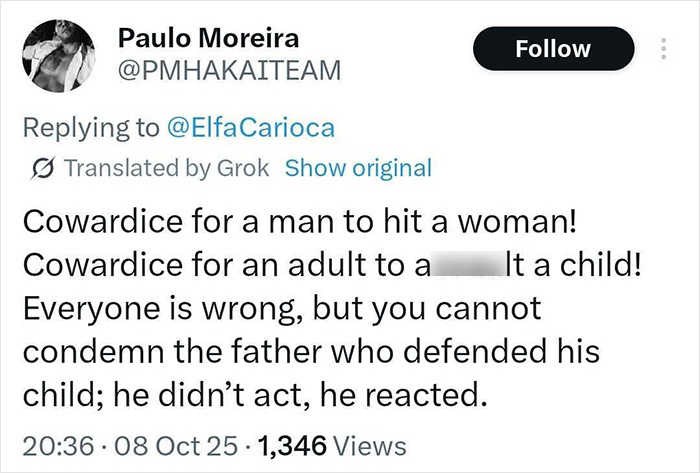Click the "Replying to" text
Viewport: 700px width, 473px height.
pos(90,127)
